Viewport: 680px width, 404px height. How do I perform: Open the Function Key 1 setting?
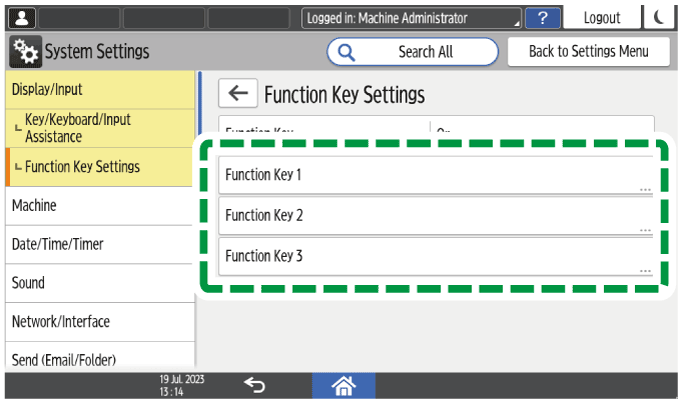[435, 175]
